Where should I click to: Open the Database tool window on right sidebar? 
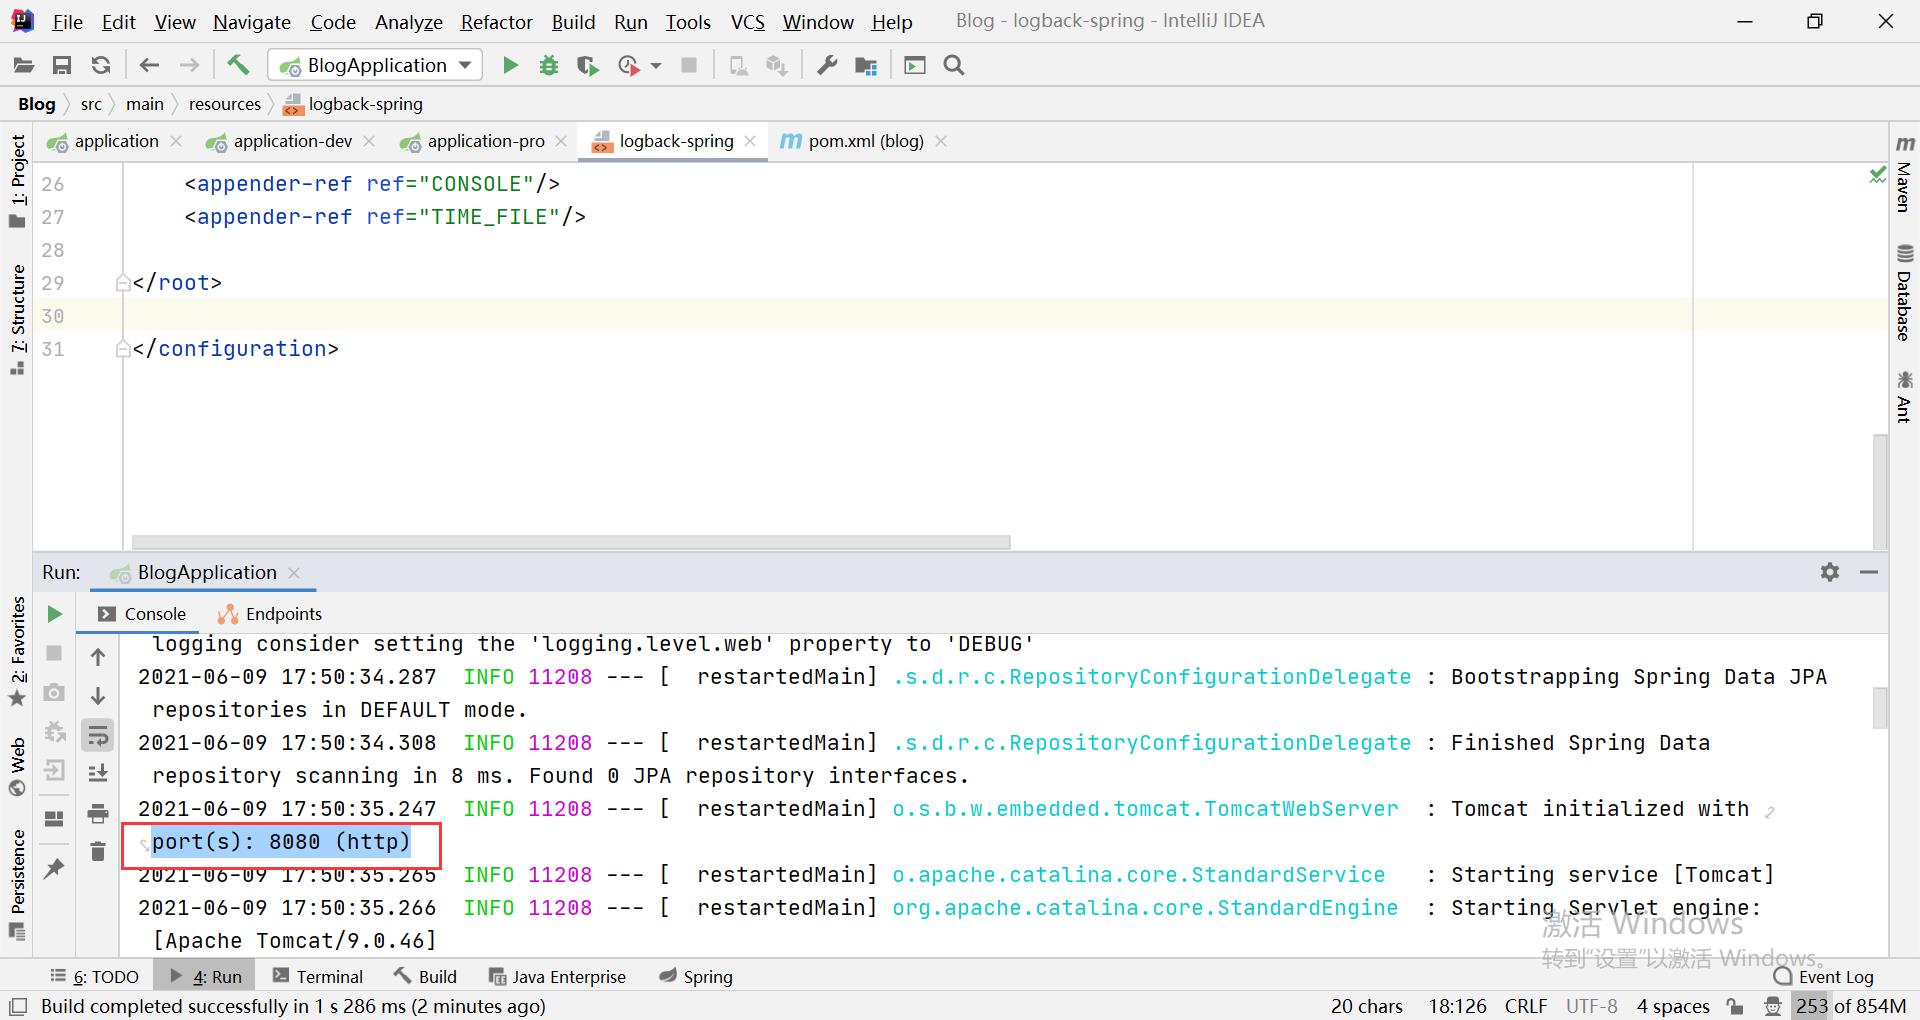[x=1904, y=292]
